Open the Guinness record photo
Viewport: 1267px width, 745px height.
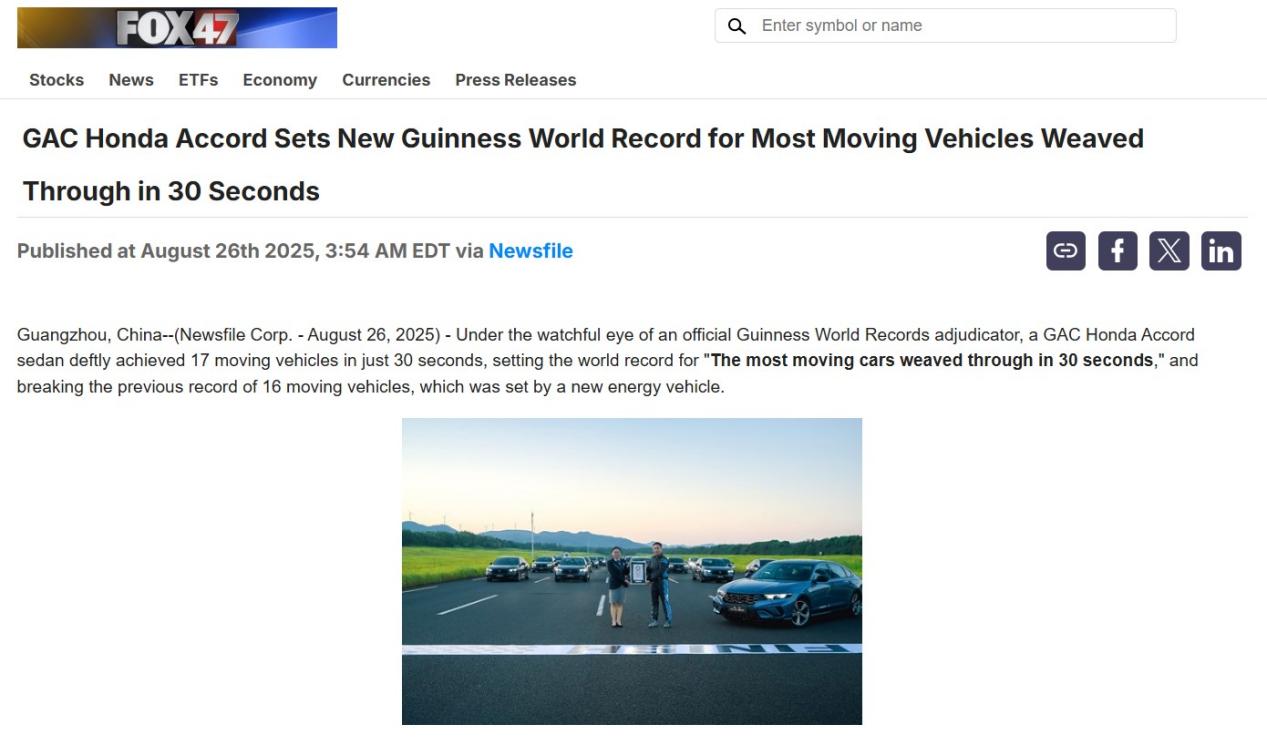pyautogui.click(x=632, y=571)
